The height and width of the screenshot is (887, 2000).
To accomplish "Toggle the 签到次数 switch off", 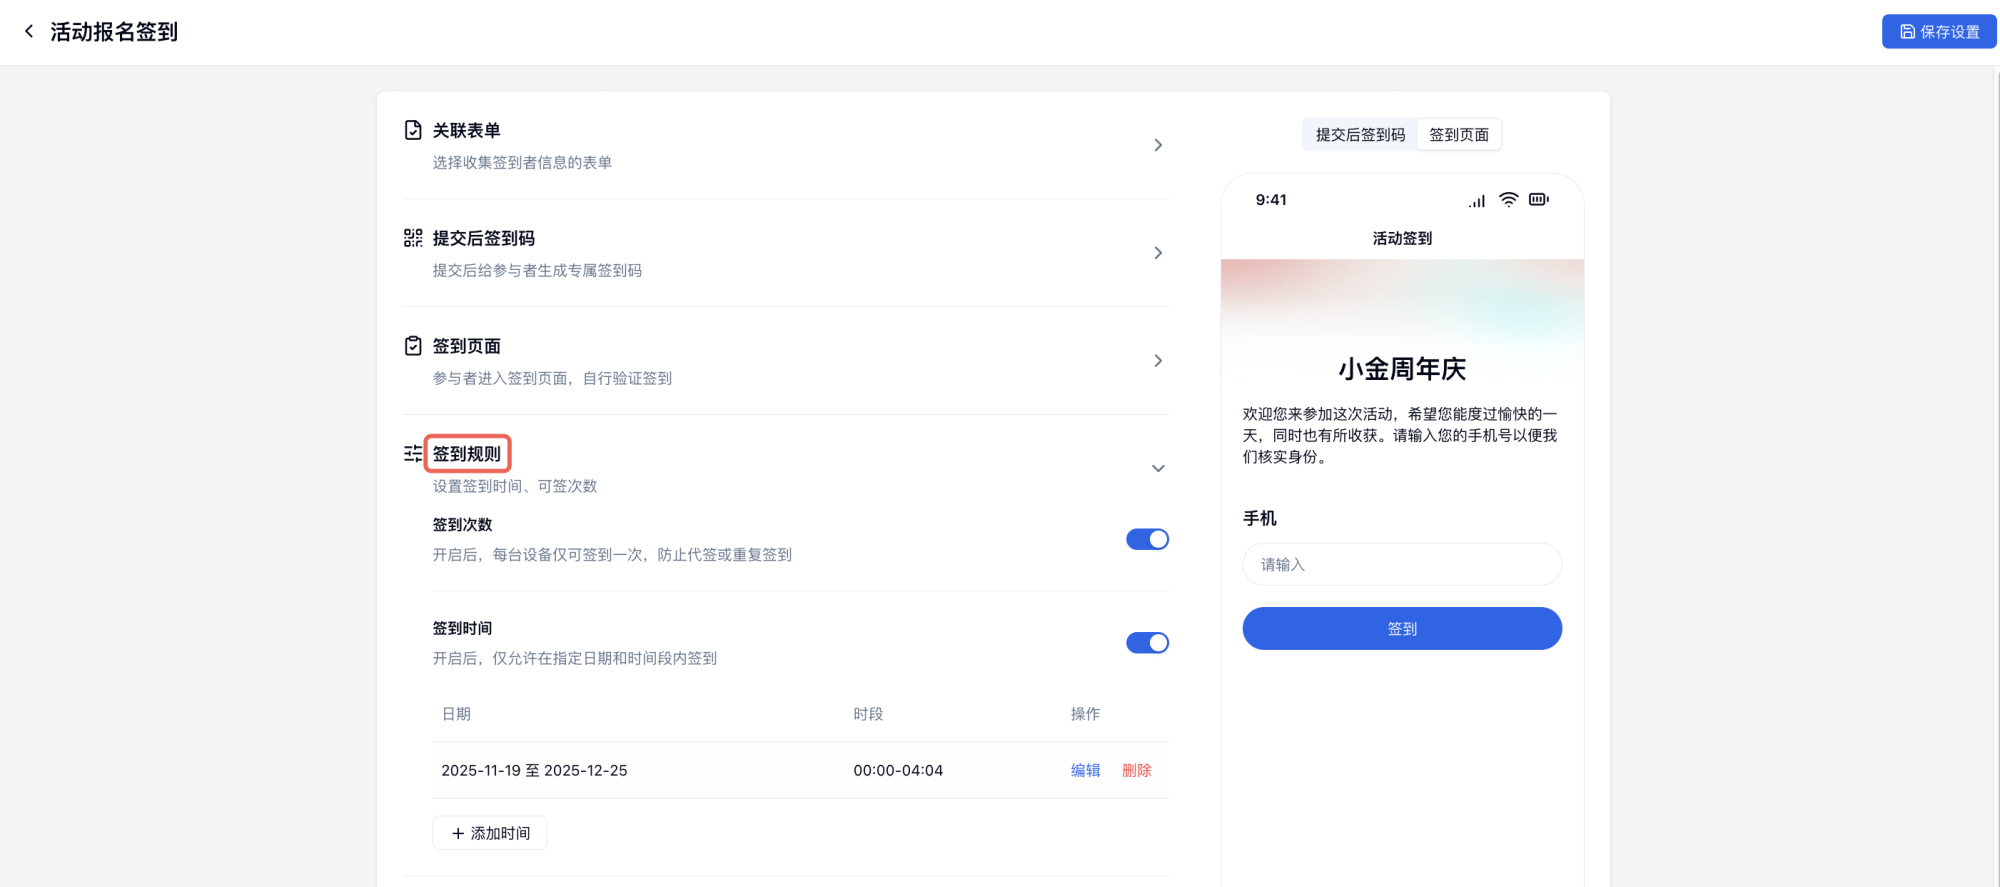I will click(1147, 539).
